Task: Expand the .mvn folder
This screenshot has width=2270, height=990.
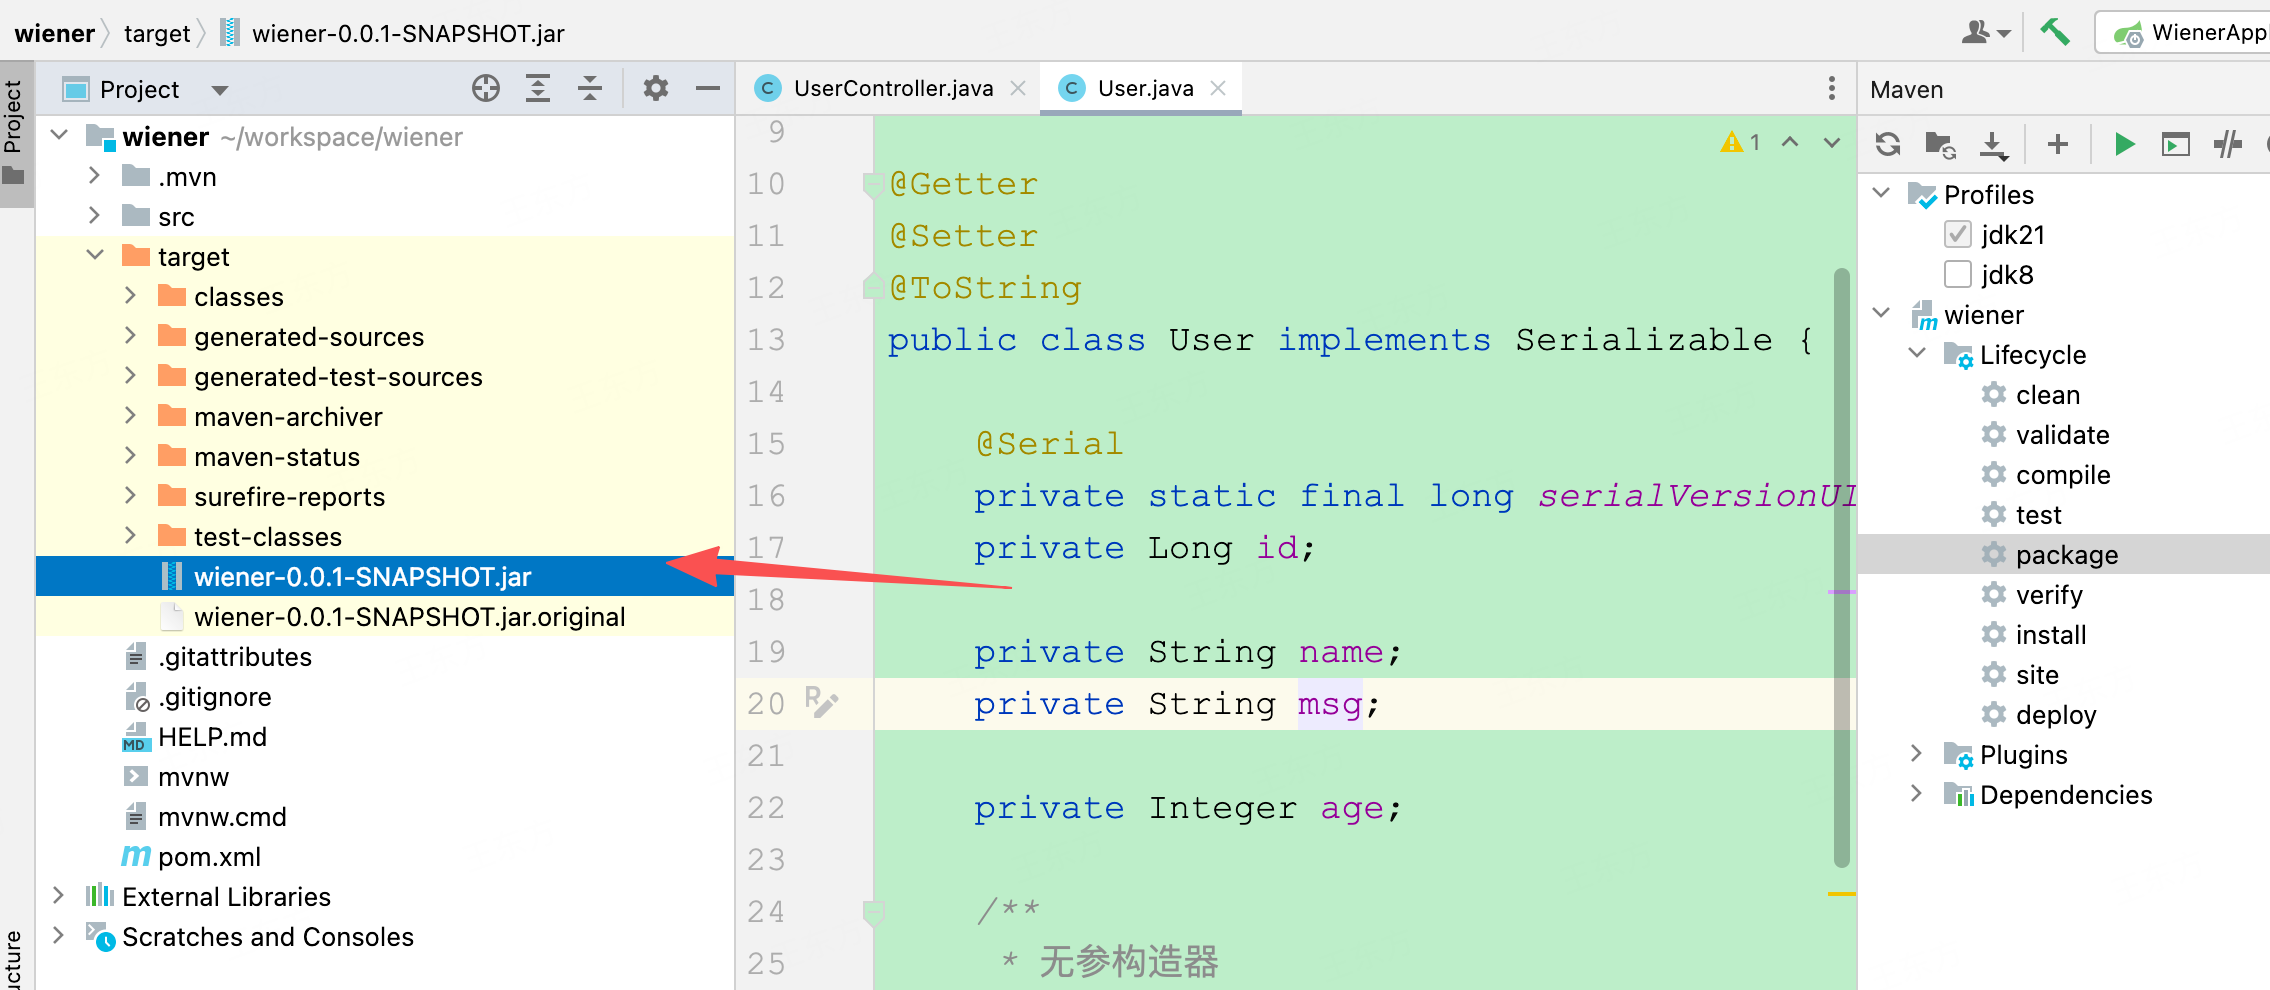Action: pyautogui.click(x=94, y=175)
